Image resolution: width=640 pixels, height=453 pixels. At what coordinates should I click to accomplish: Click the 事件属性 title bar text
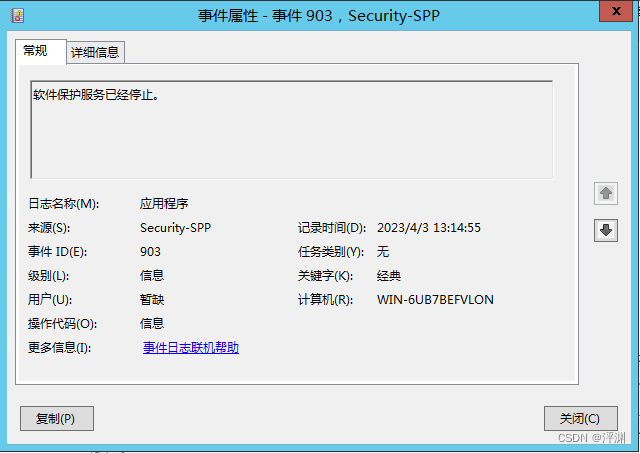(320, 15)
